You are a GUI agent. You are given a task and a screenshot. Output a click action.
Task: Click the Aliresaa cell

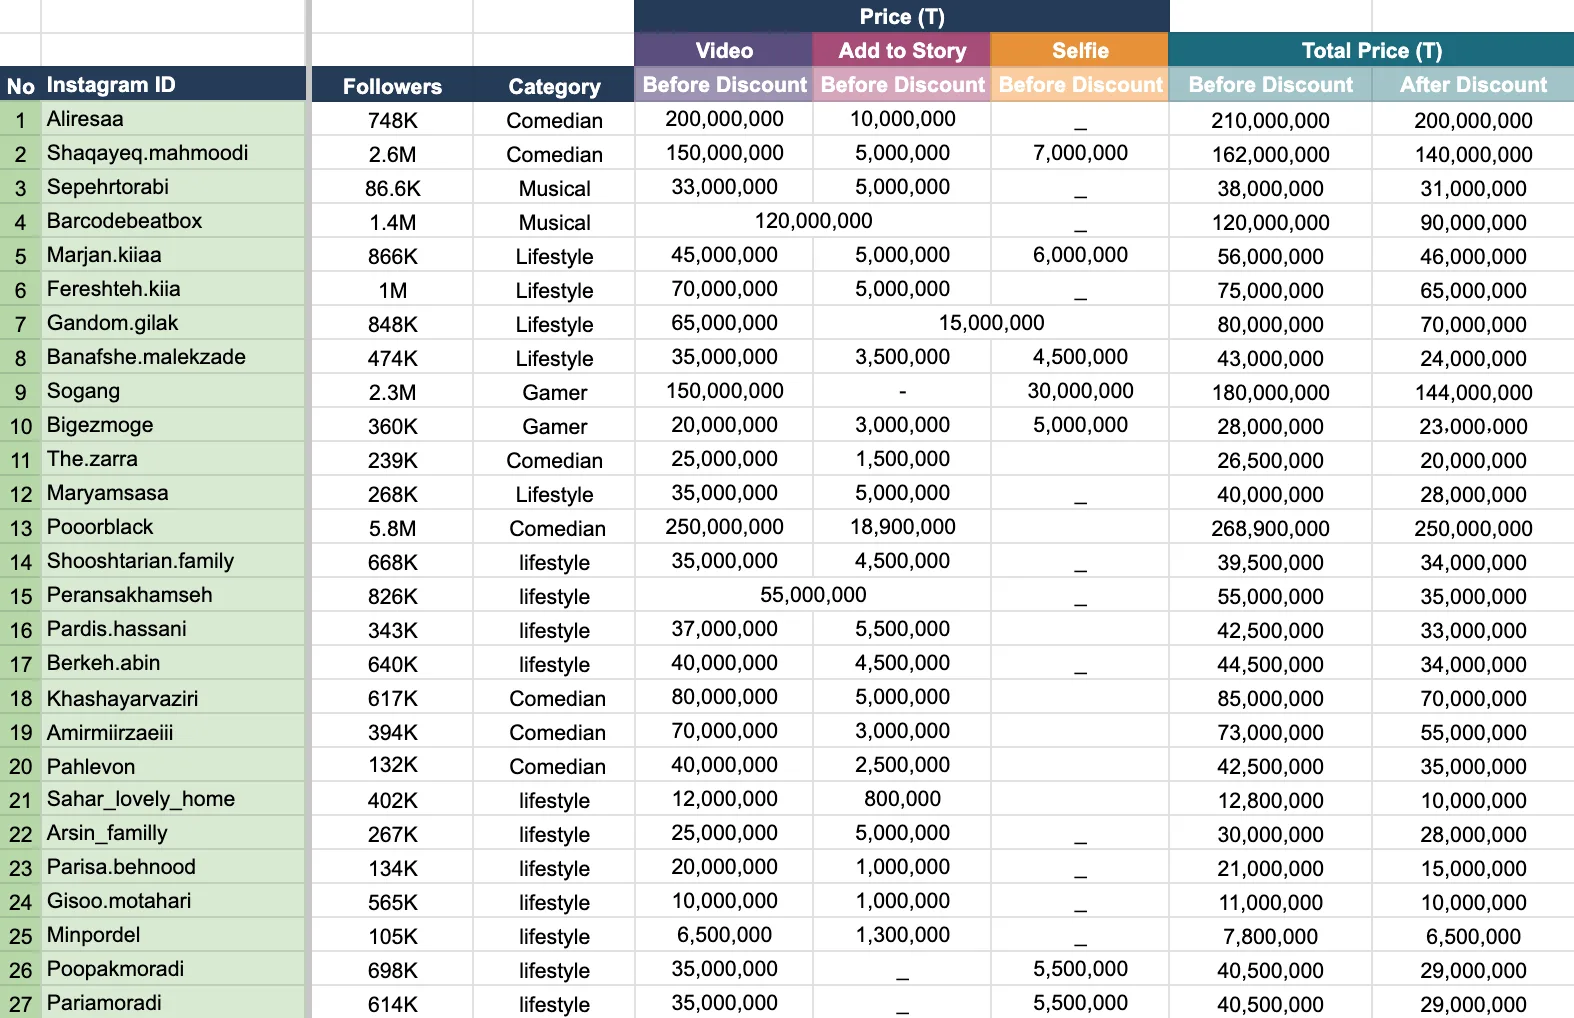tap(173, 119)
